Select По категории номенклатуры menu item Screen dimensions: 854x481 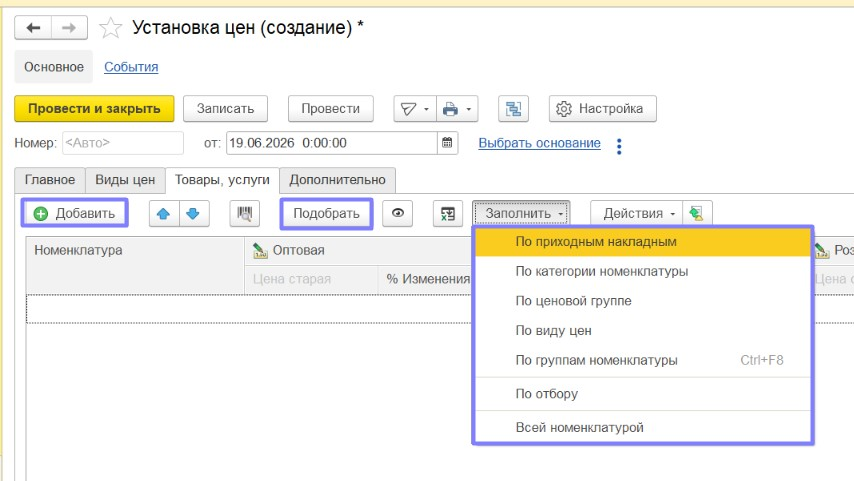point(643,271)
